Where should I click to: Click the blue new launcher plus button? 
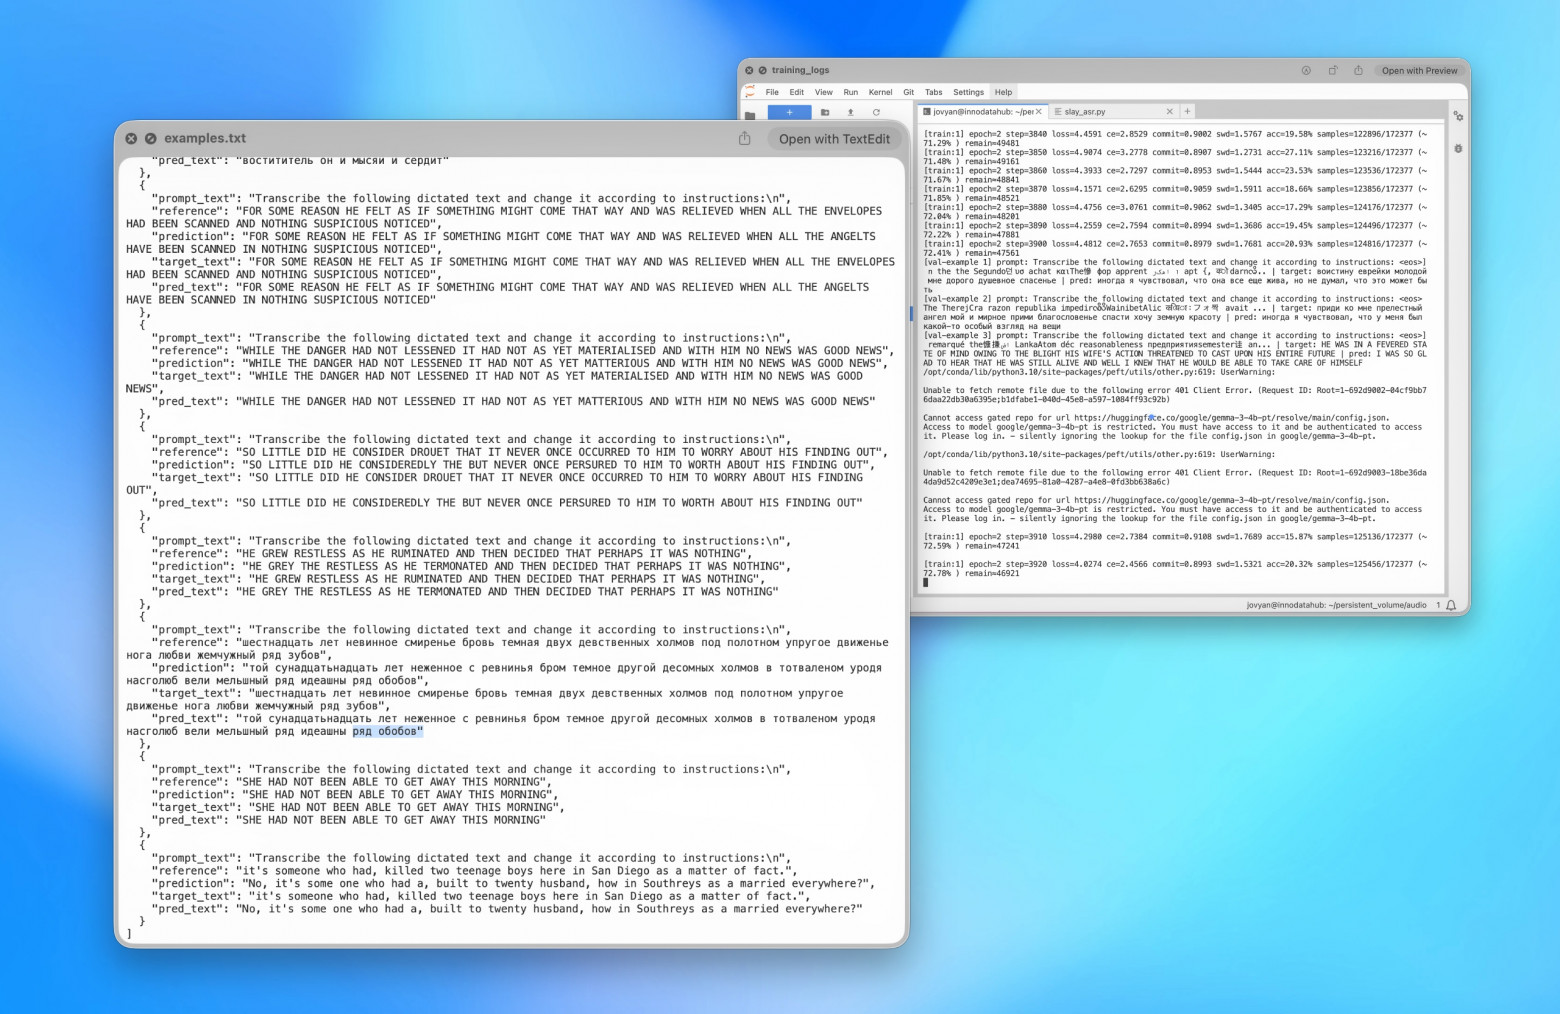pos(789,112)
